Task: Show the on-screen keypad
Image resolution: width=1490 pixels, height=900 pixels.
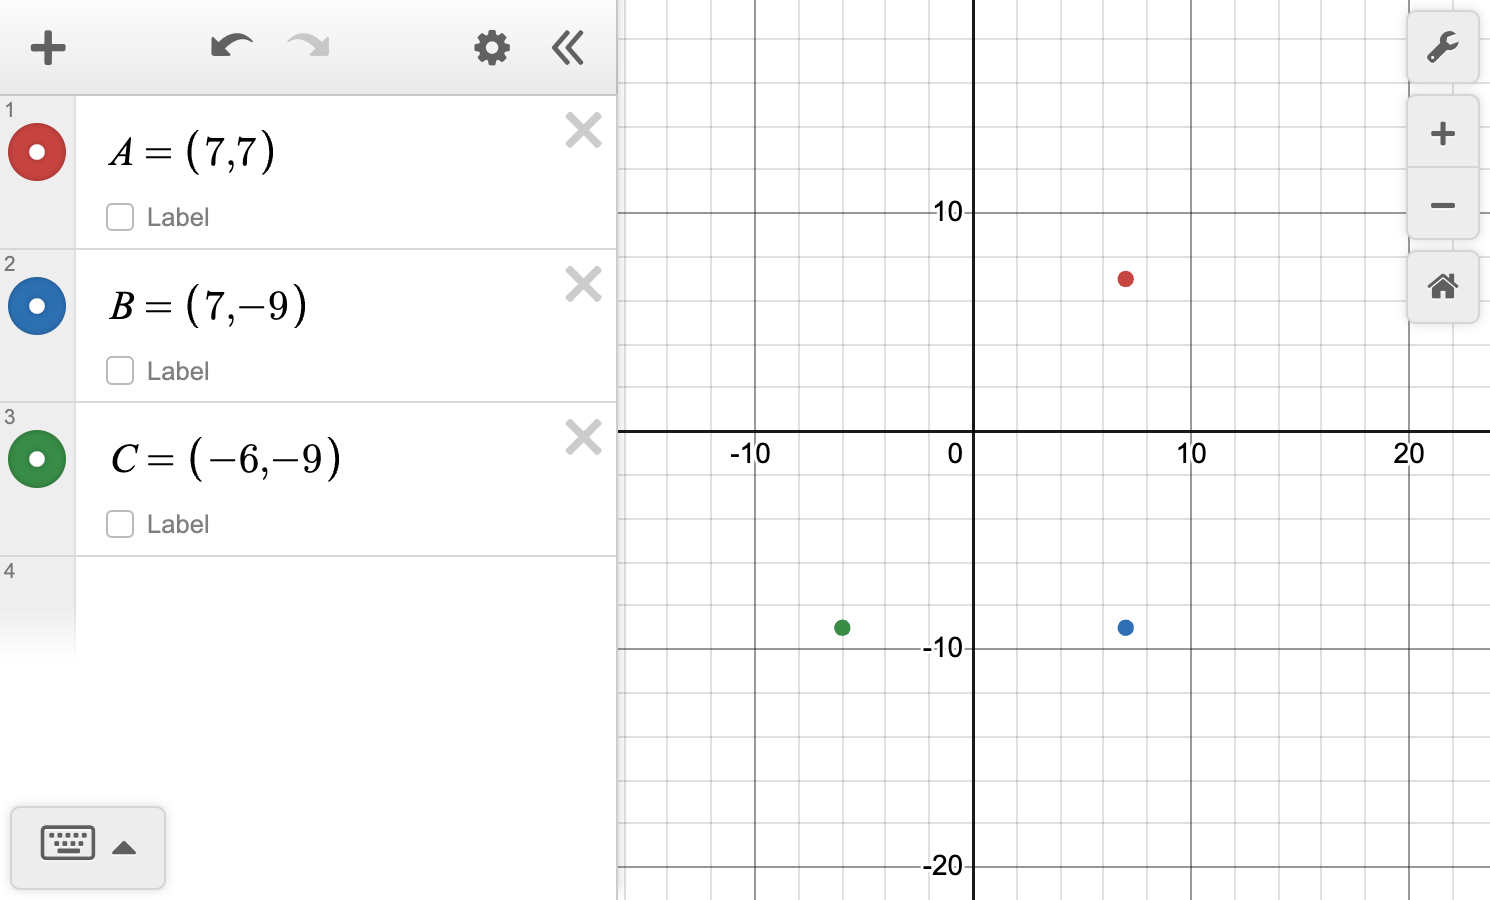Action: pyautogui.click(x=68, y=844)
